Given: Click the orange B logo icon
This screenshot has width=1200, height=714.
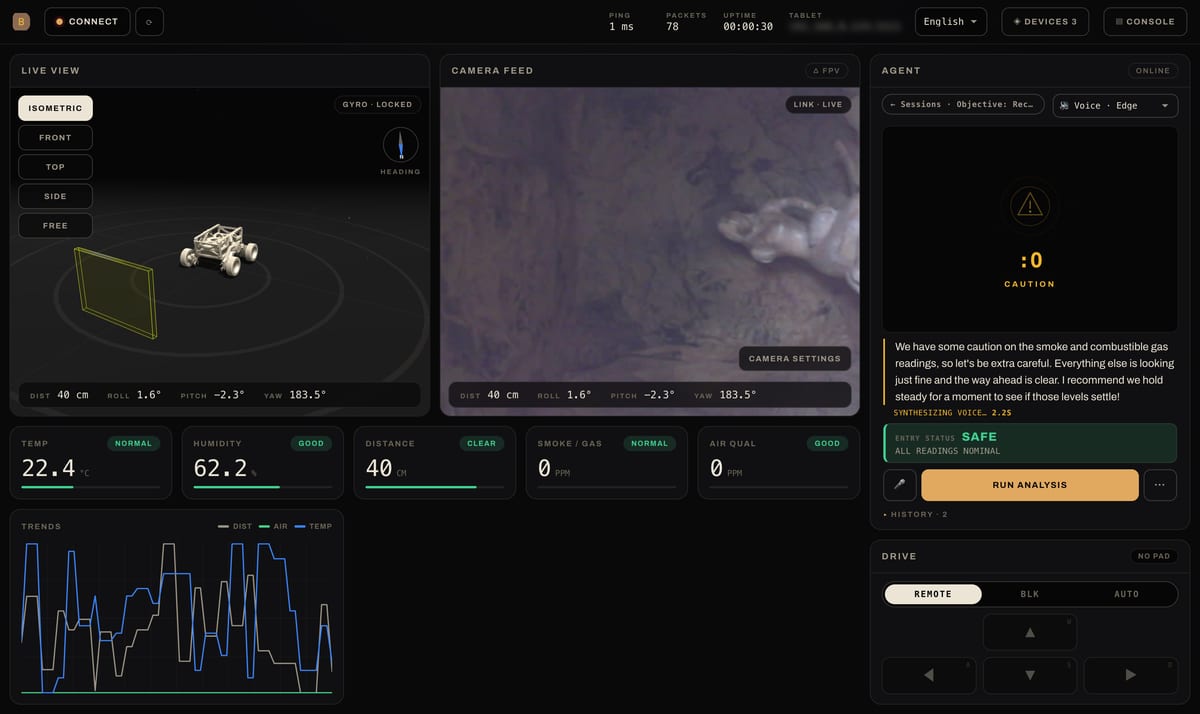Looking at the screenshot, I should click(x=21, y=21).
